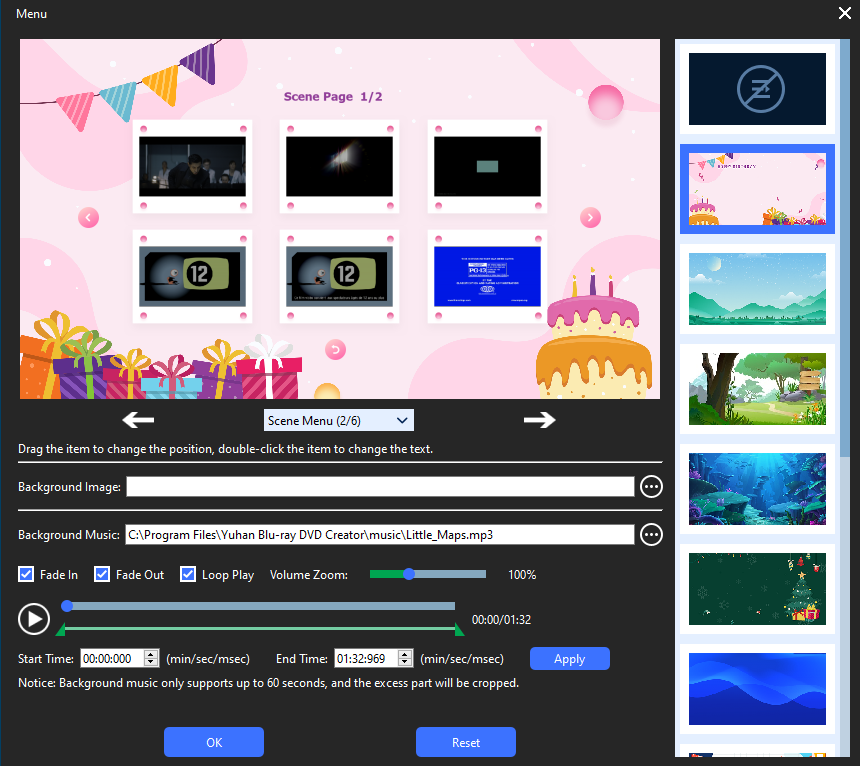Uncheck the Fade Out option

(x=102, y=575)
